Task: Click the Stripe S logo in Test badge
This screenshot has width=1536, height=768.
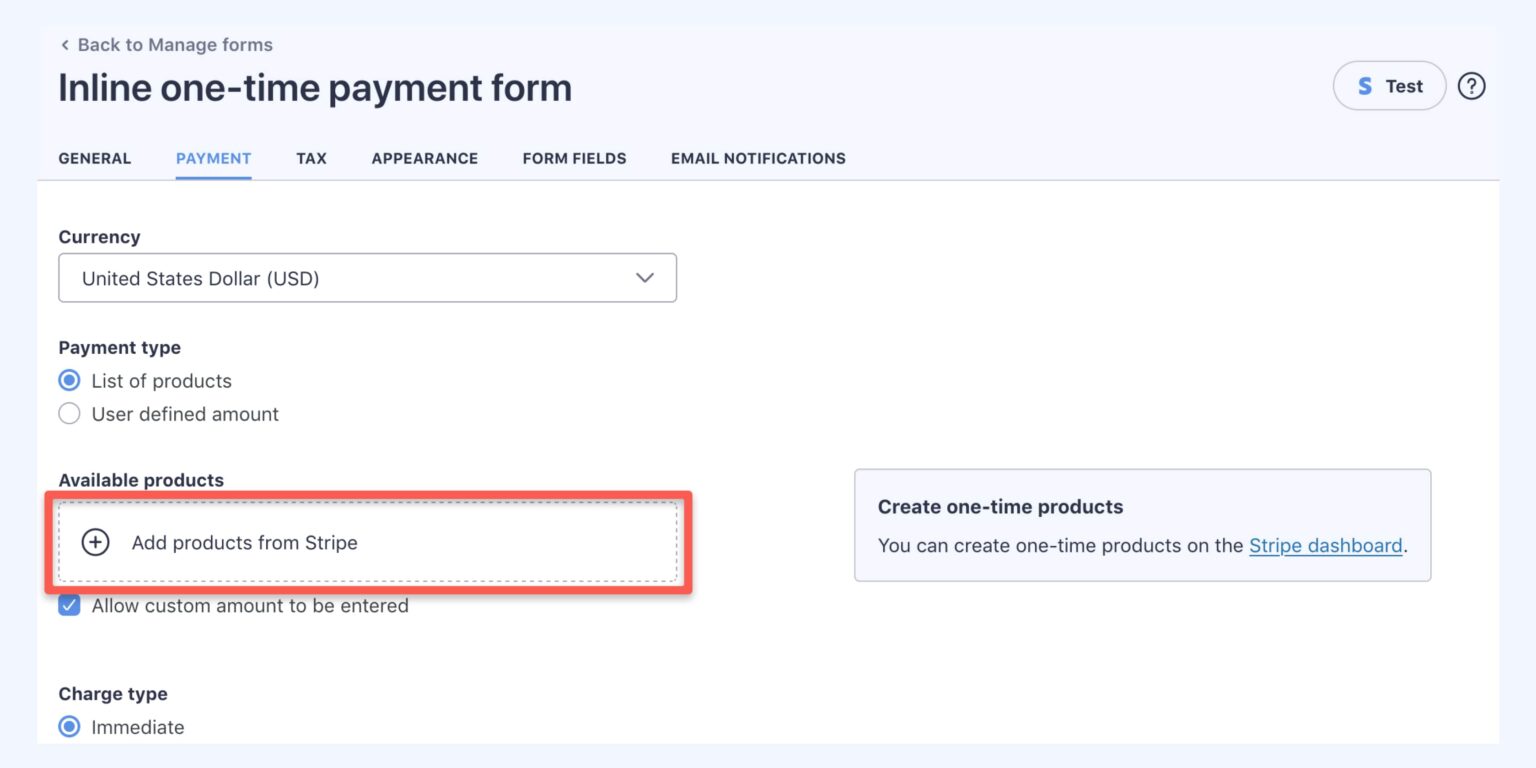Action: (1364, 86)
